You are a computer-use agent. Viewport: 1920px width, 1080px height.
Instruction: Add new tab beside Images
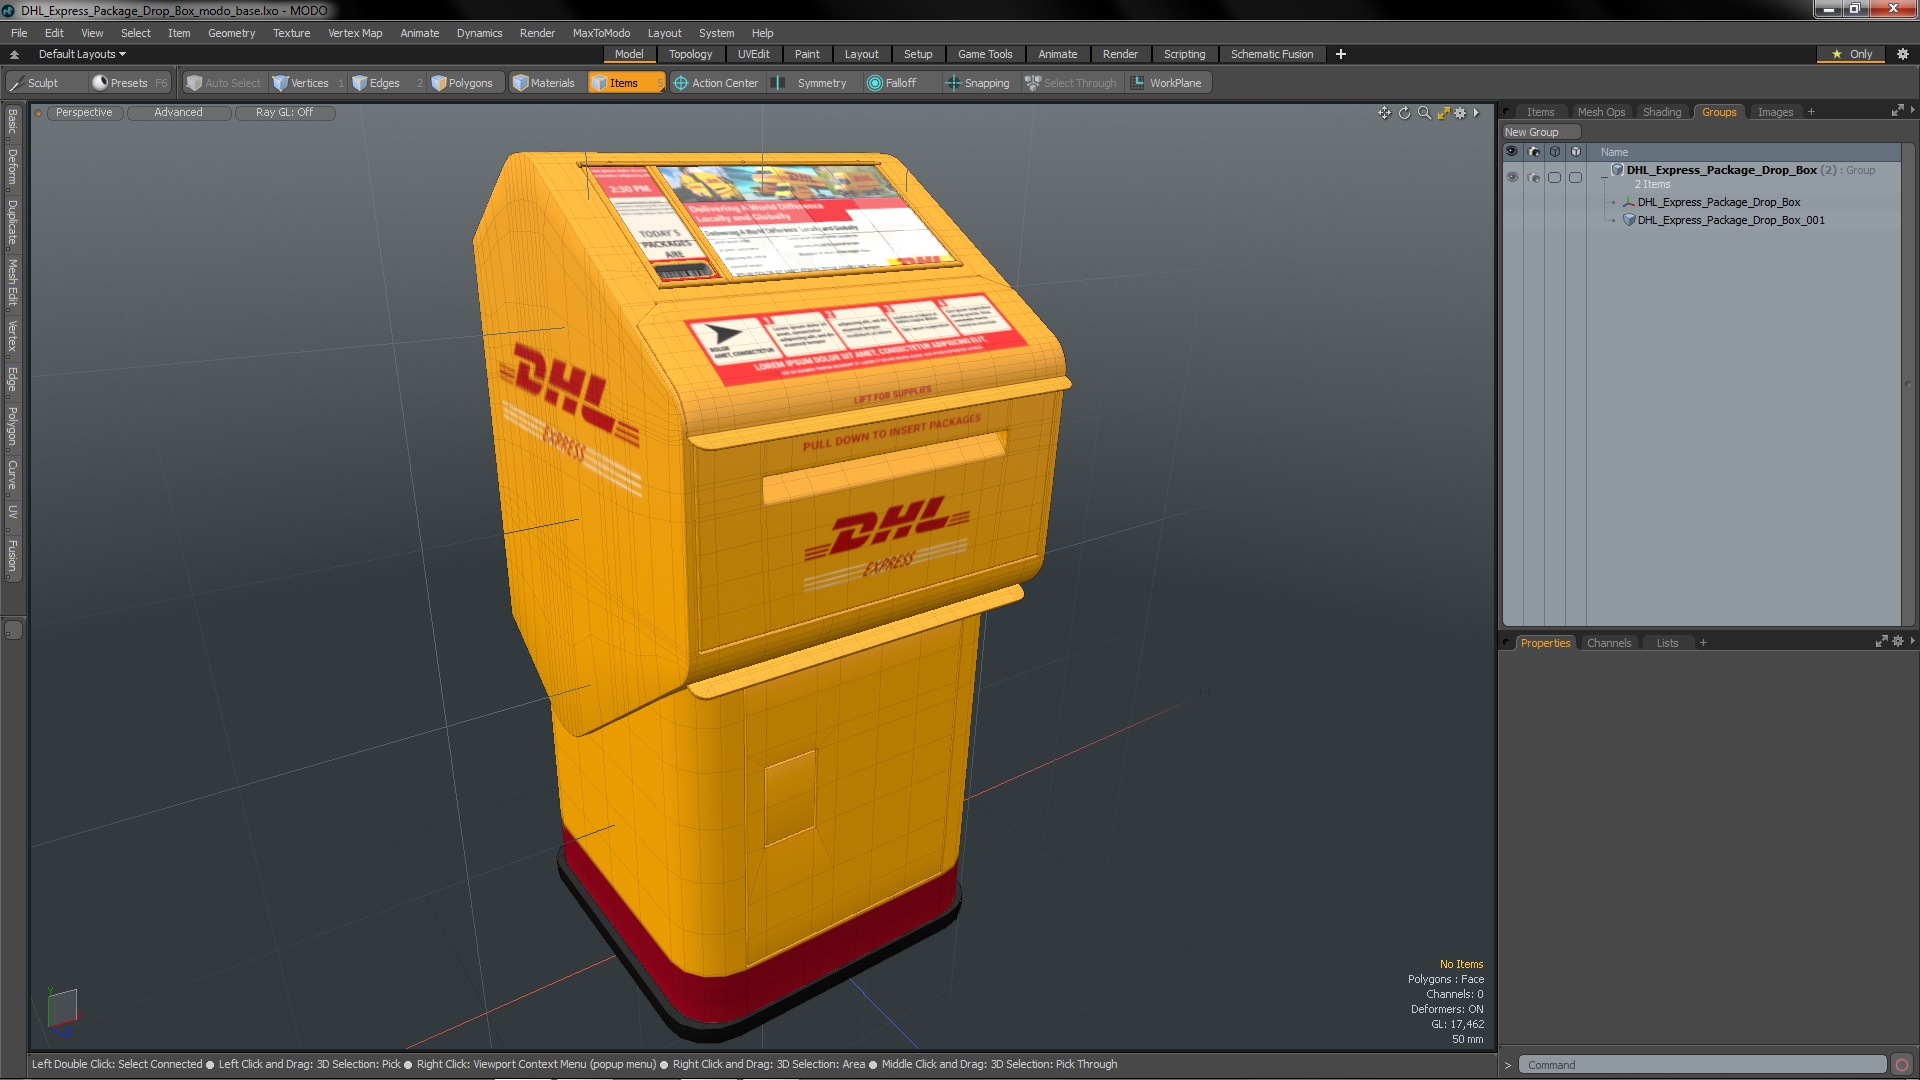[1811, 112]
